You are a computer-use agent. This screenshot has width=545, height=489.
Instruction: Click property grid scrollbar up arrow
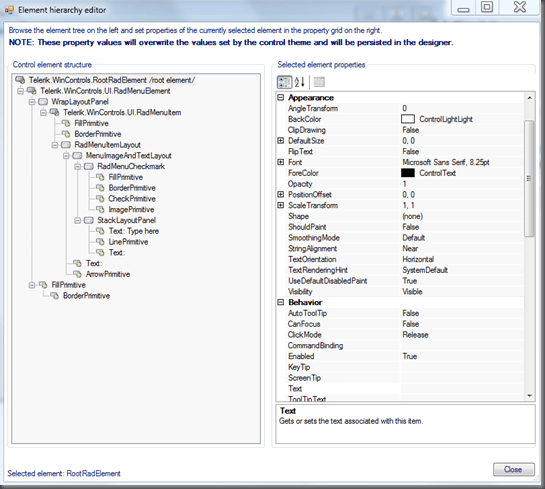[x=529, y=98]
